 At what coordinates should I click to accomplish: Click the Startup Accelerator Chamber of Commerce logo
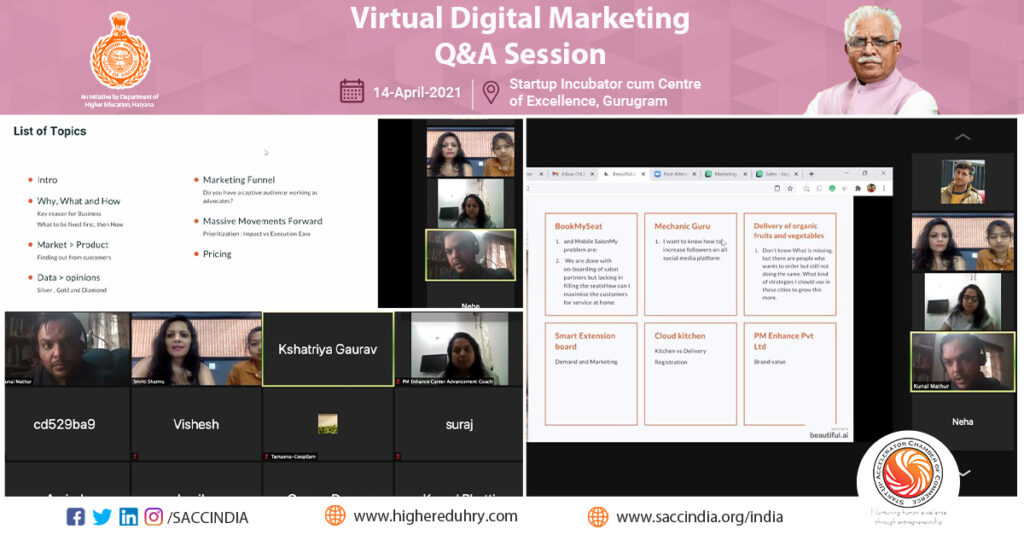[x=908, y=473]
